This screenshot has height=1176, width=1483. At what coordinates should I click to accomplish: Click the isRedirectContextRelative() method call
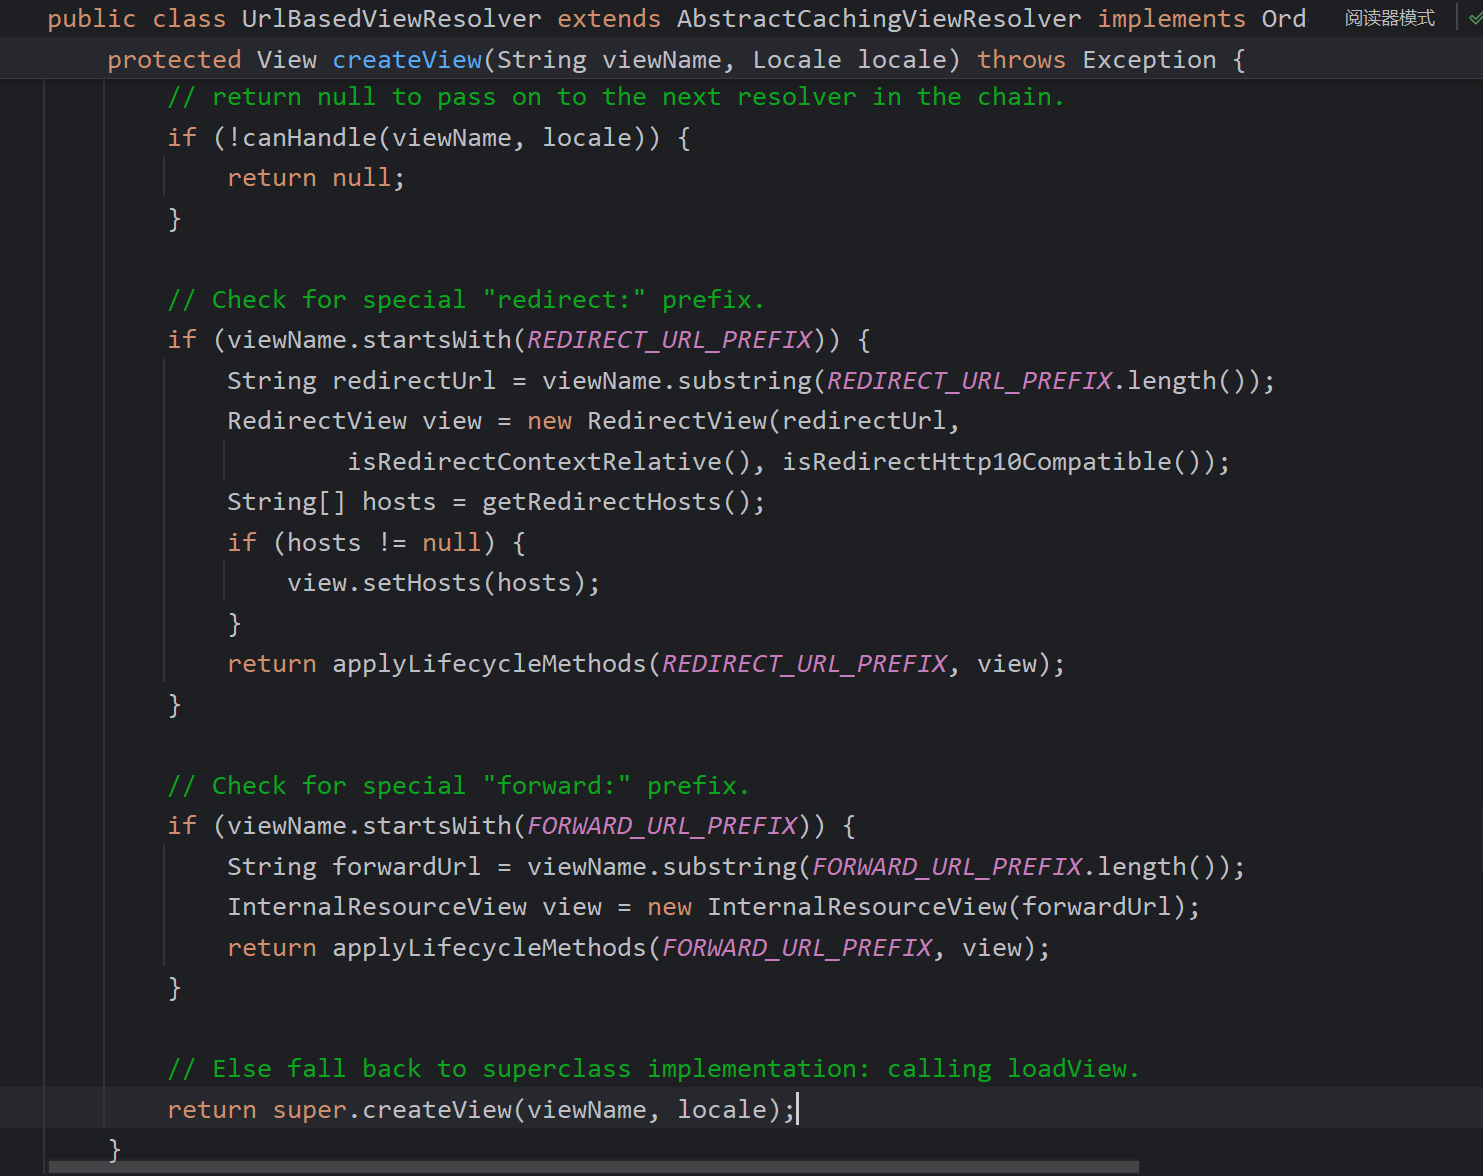548,462
